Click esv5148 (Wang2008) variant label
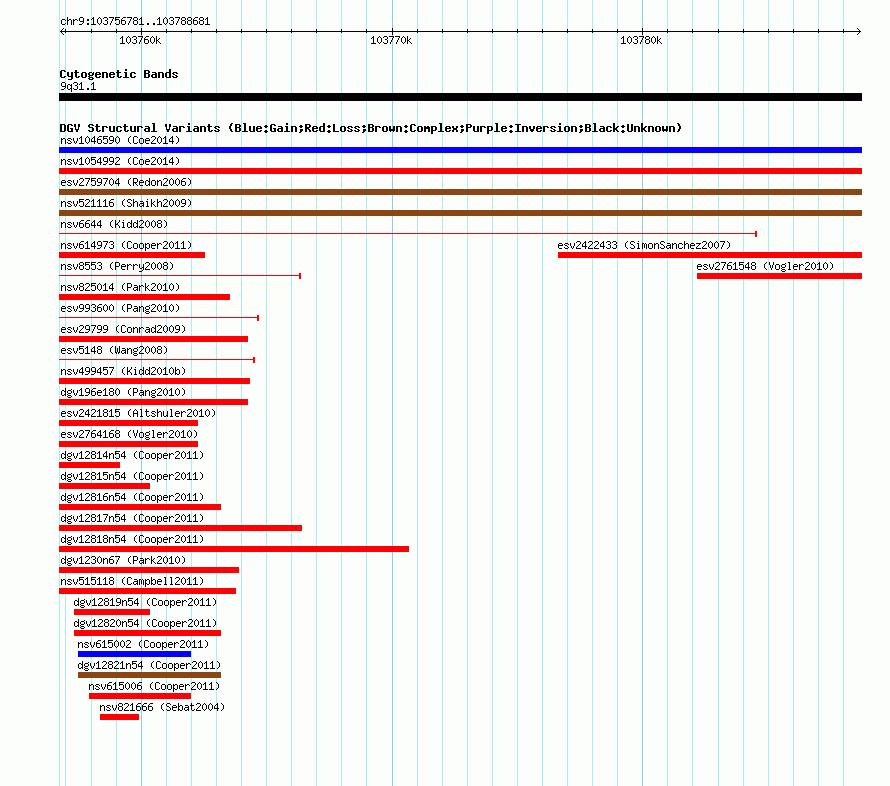 click(x=114, y=350)
